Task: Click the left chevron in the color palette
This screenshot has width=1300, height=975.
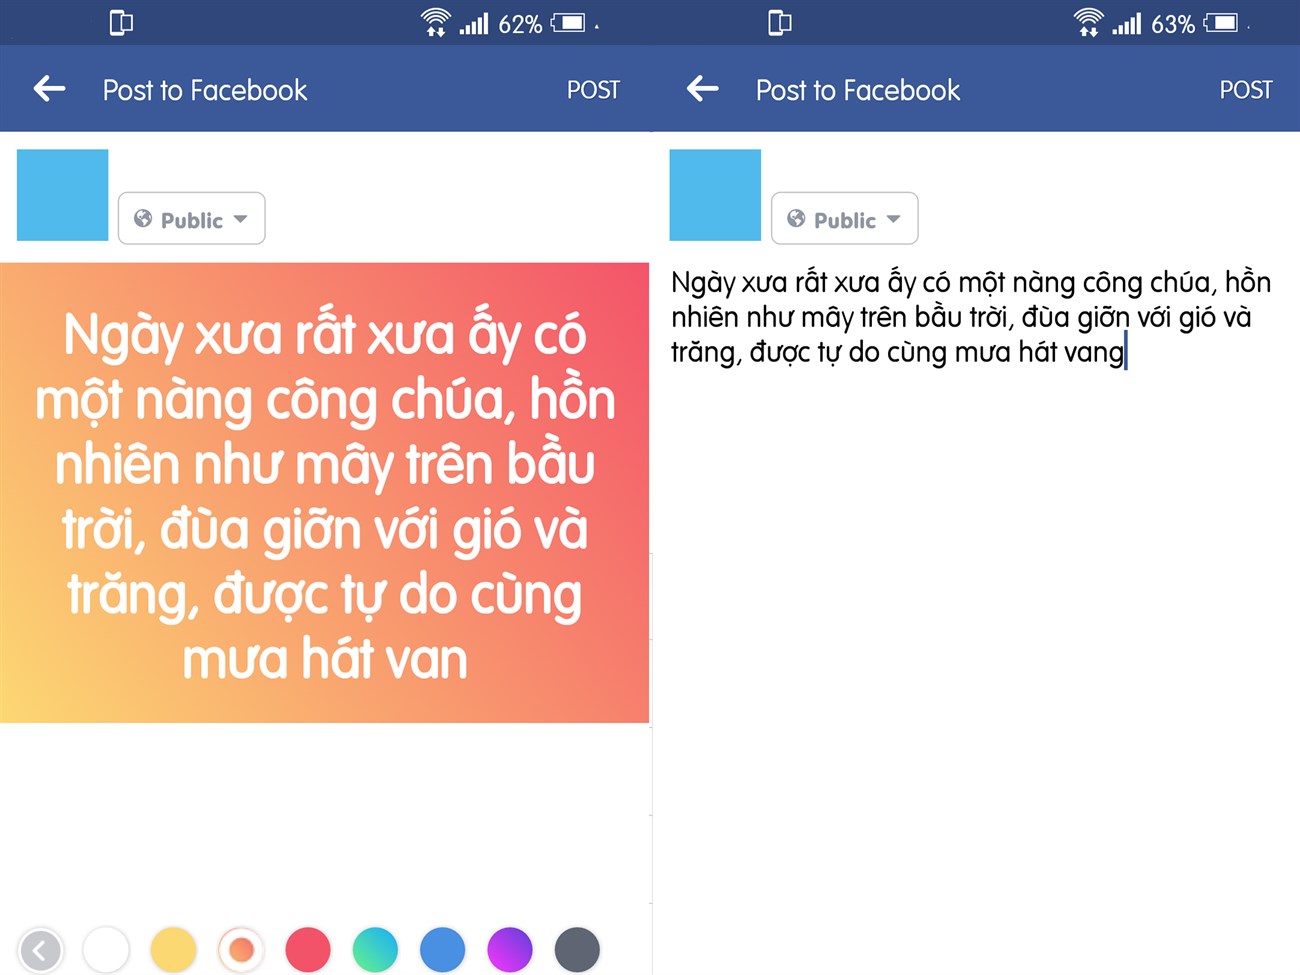Action: [x=40, y=950]
